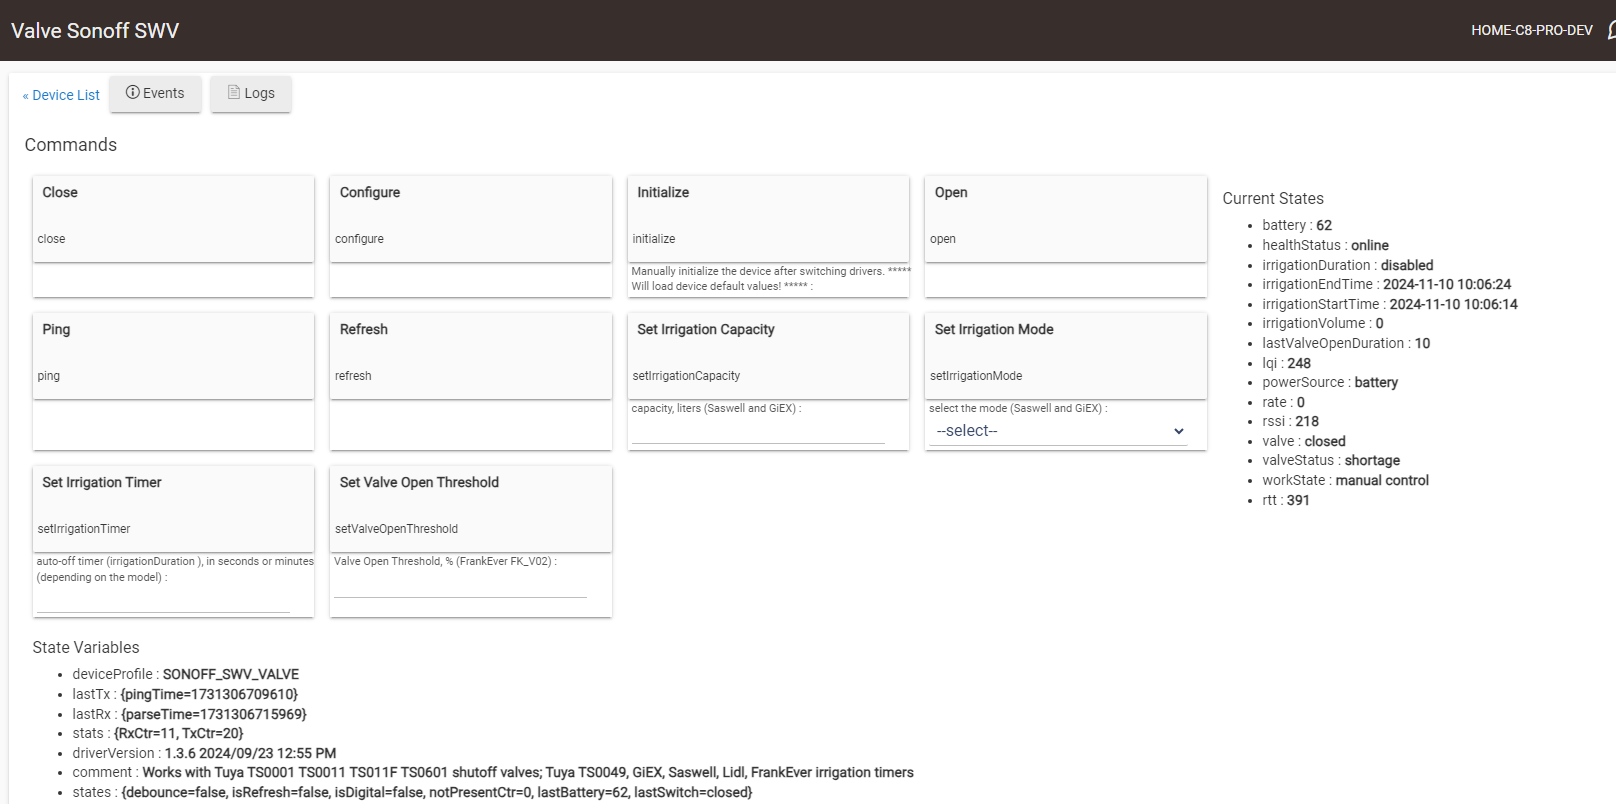This screenshot has height=804, width=1616.
Task: Click the Set Valve Open Threshold button
Action: coord(471,509)
